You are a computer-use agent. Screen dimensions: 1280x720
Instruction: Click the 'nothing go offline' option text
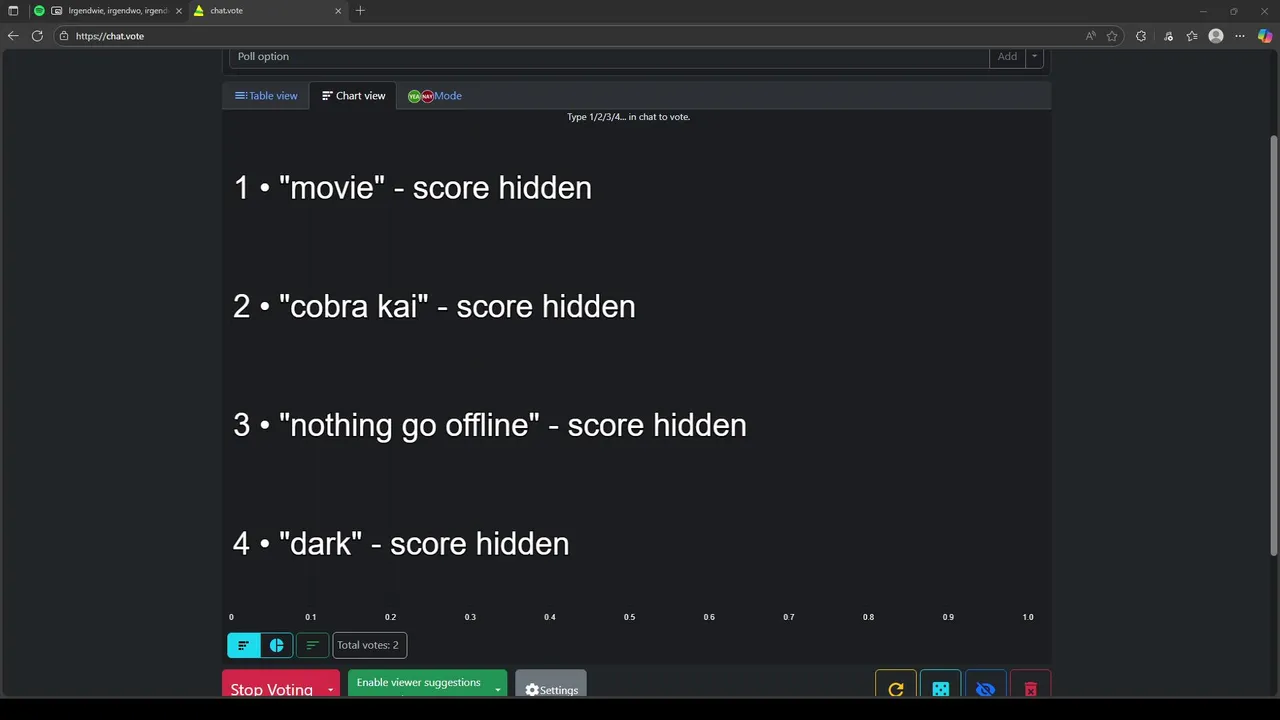[x=489, y=425]
